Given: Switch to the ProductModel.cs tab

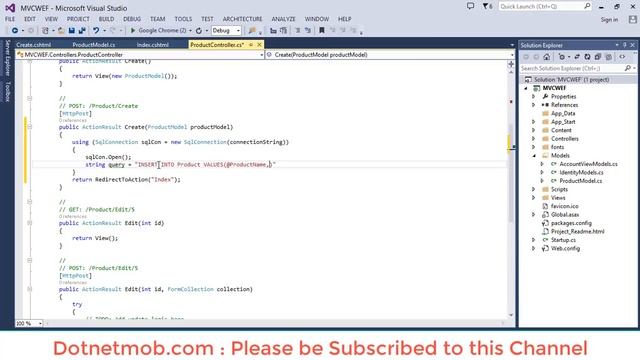Looking at the screenshot, I should coord(94,44).
